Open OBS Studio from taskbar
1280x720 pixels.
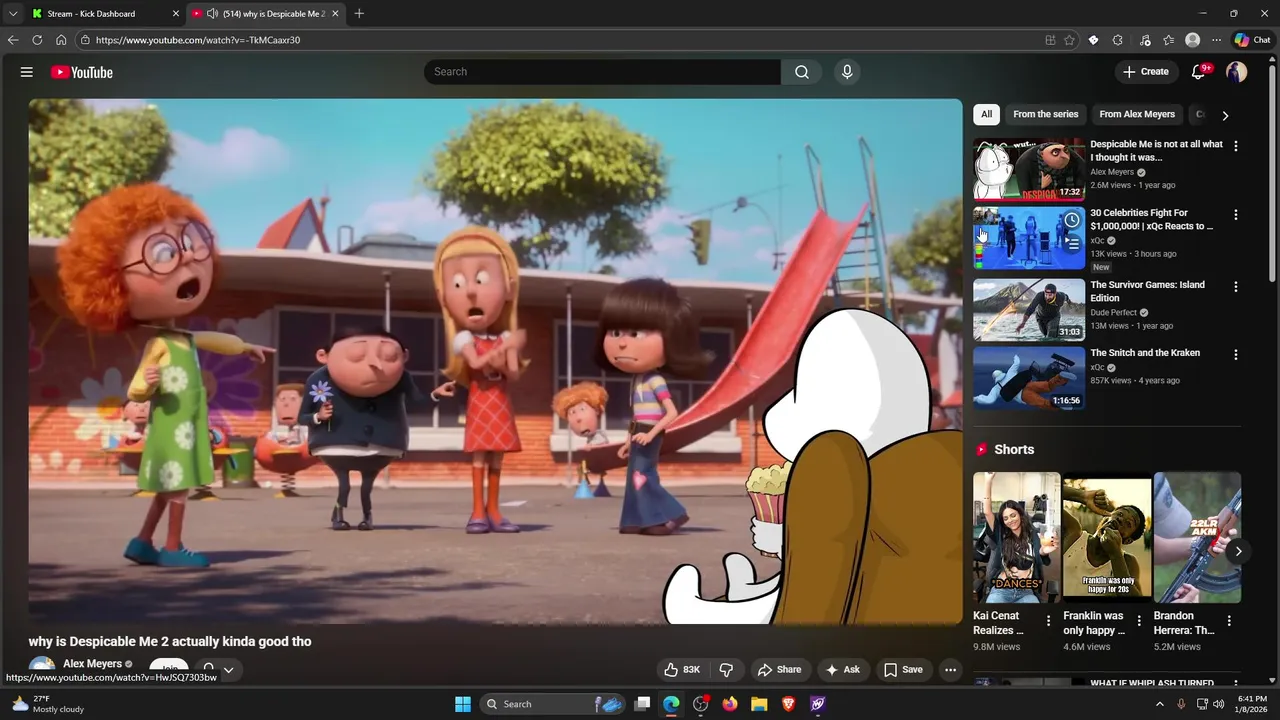701,704
